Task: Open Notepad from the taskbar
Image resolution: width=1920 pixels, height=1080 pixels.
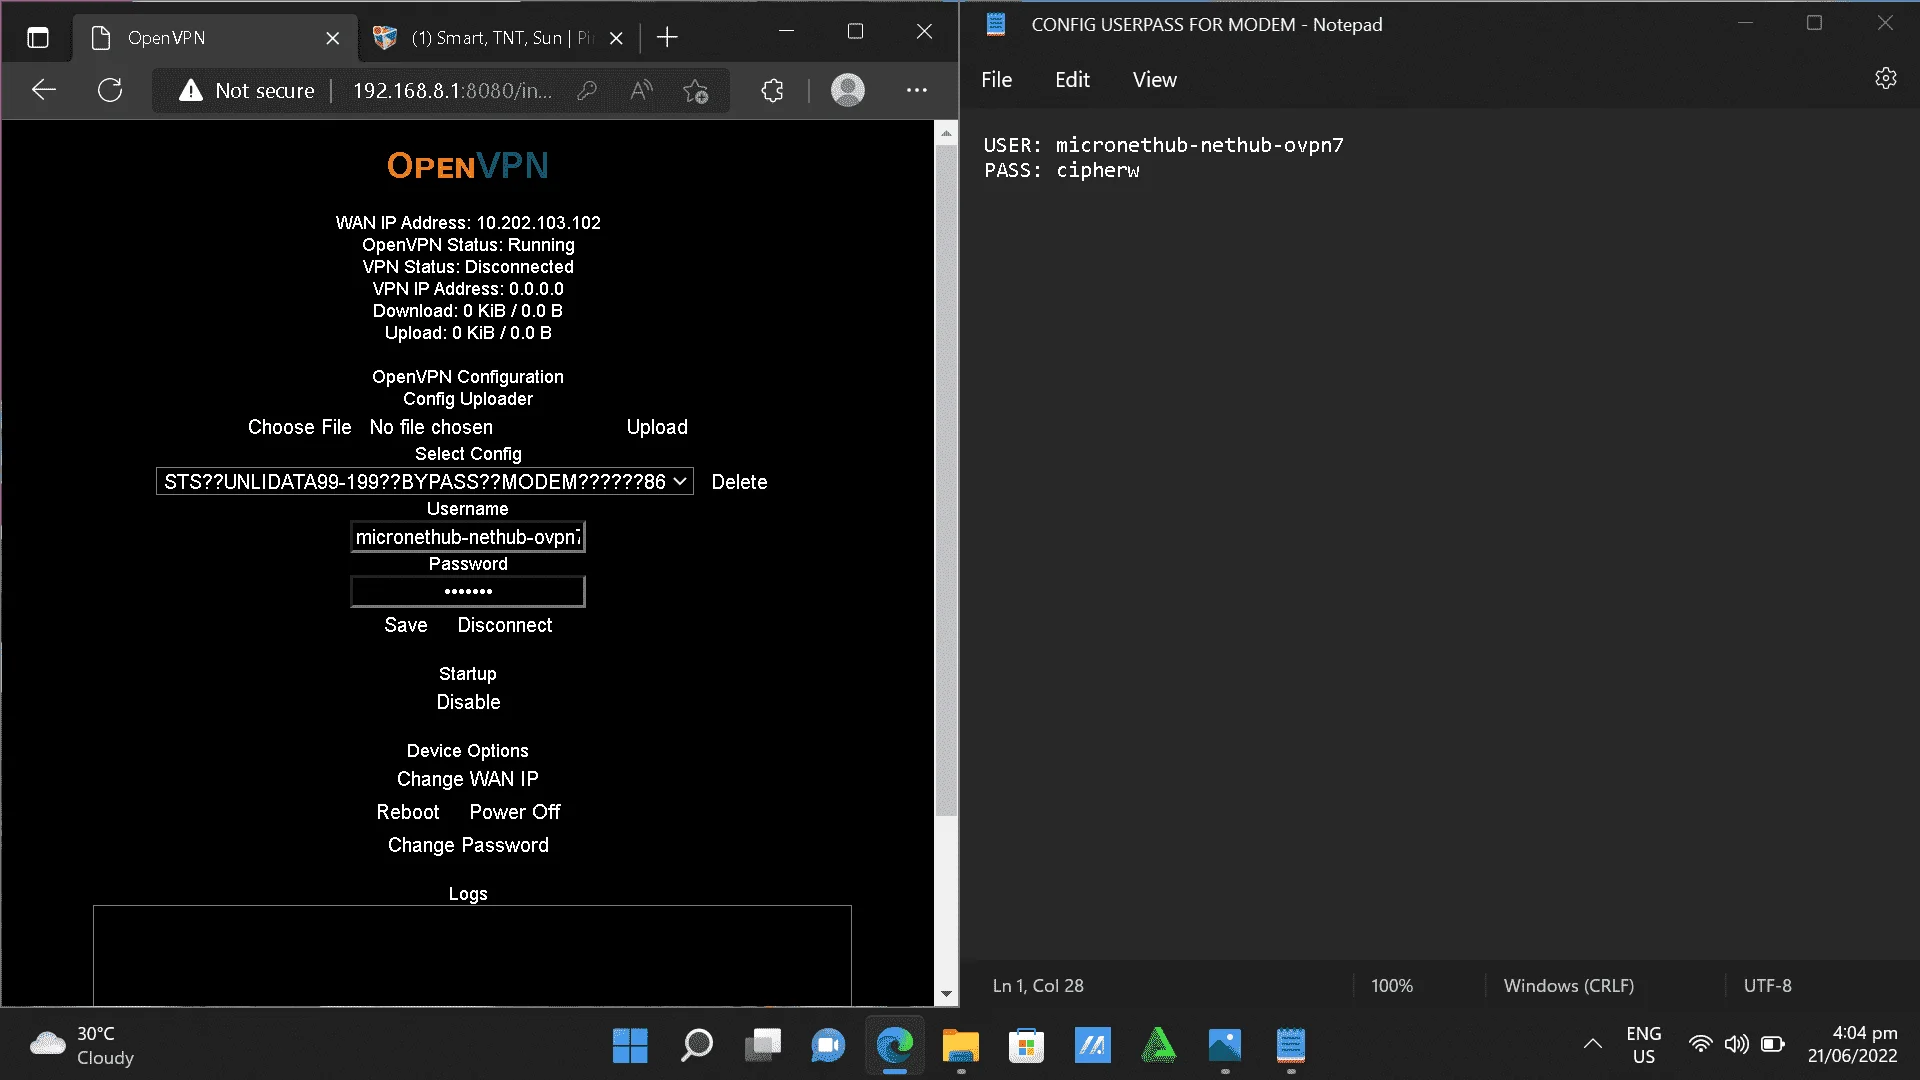Action: (1290, 1046)
